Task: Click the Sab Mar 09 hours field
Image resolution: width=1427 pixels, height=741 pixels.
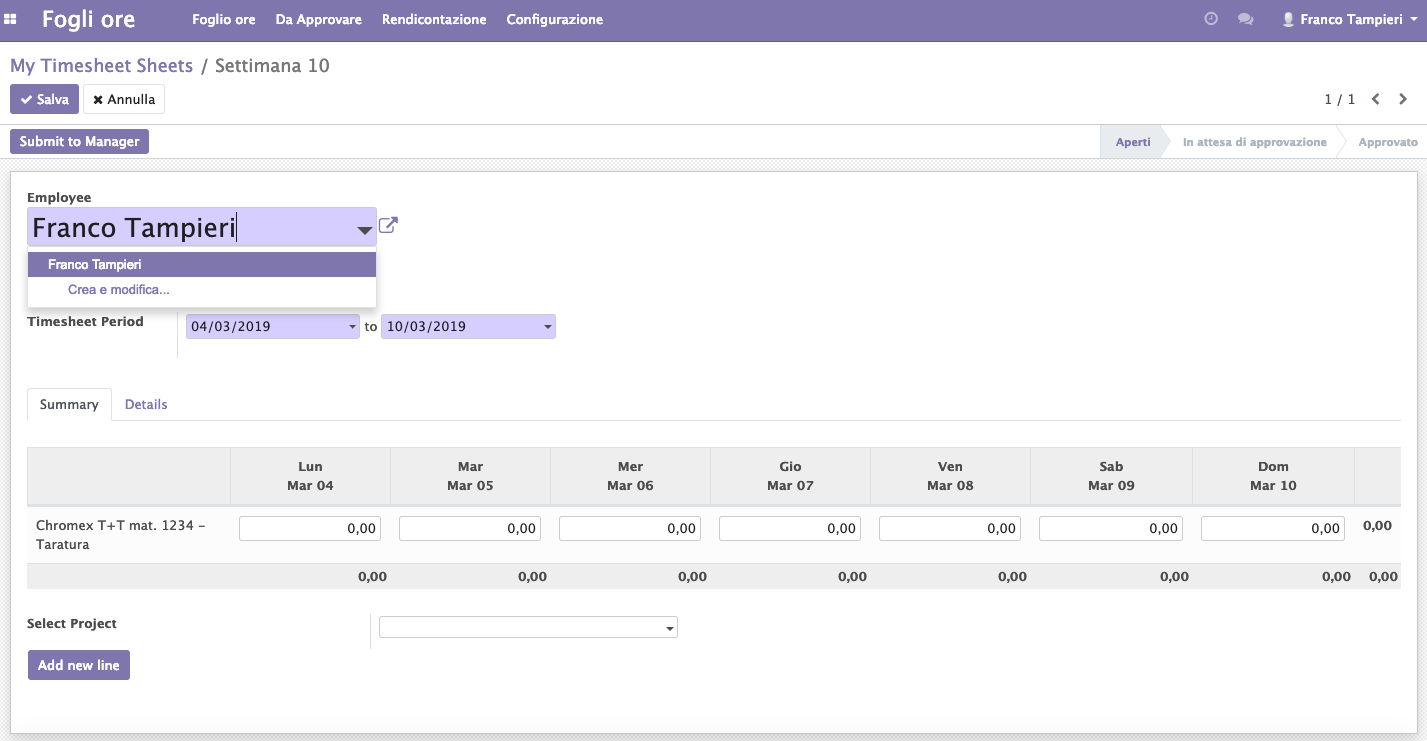Action: [1111, 529]
